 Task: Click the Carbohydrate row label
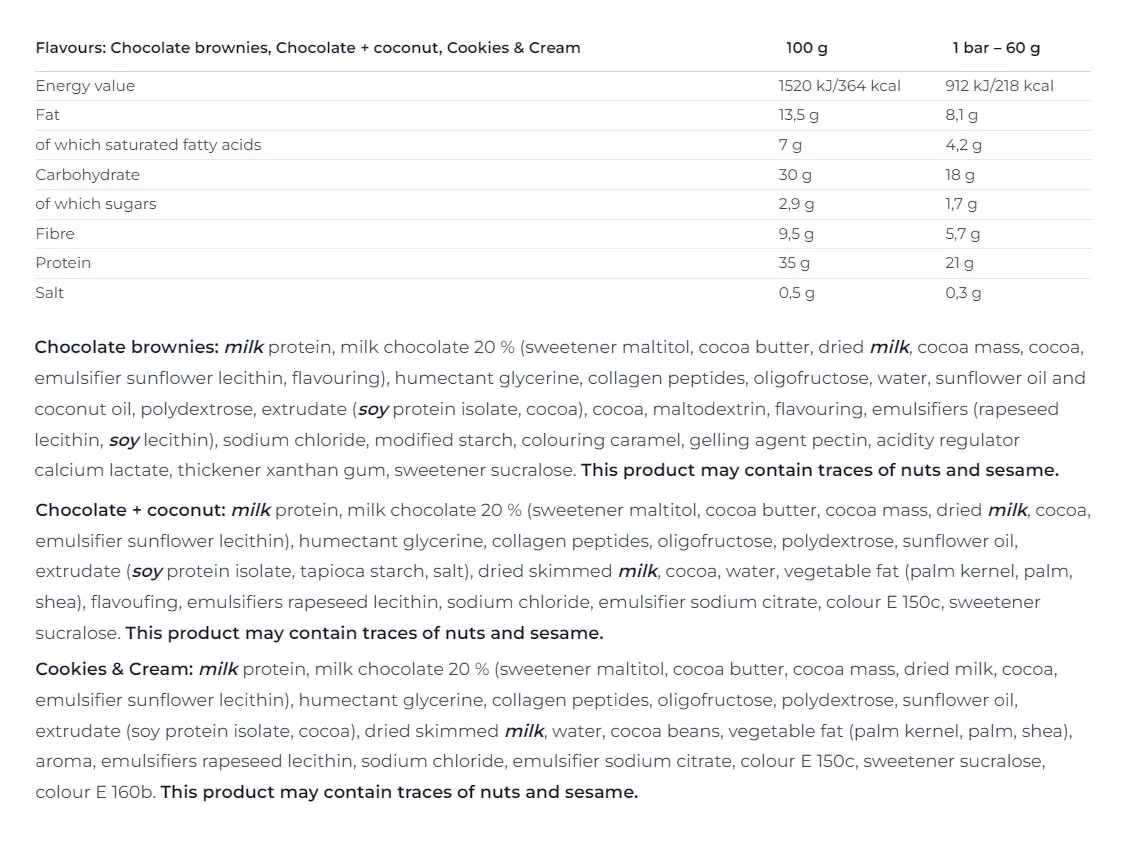point(87,175)
